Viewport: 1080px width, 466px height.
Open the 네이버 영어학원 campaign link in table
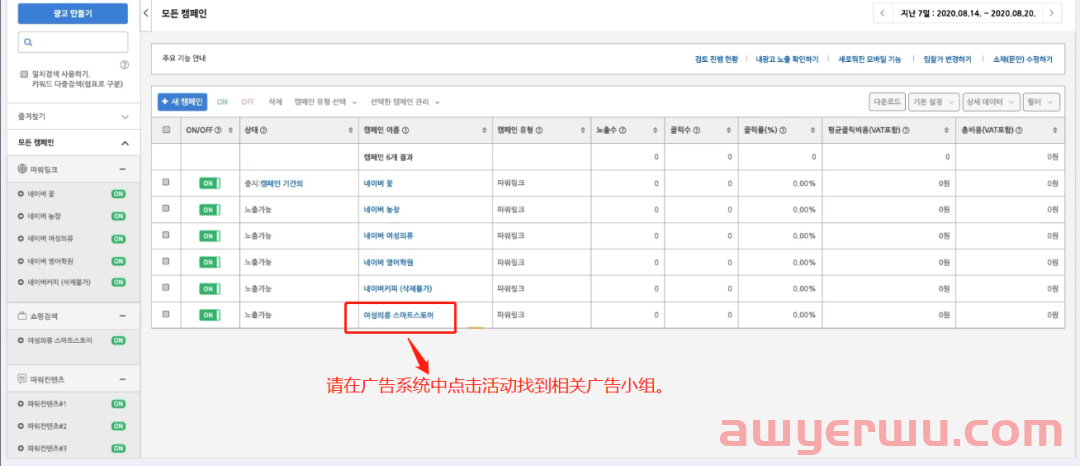tap(388, 262)
